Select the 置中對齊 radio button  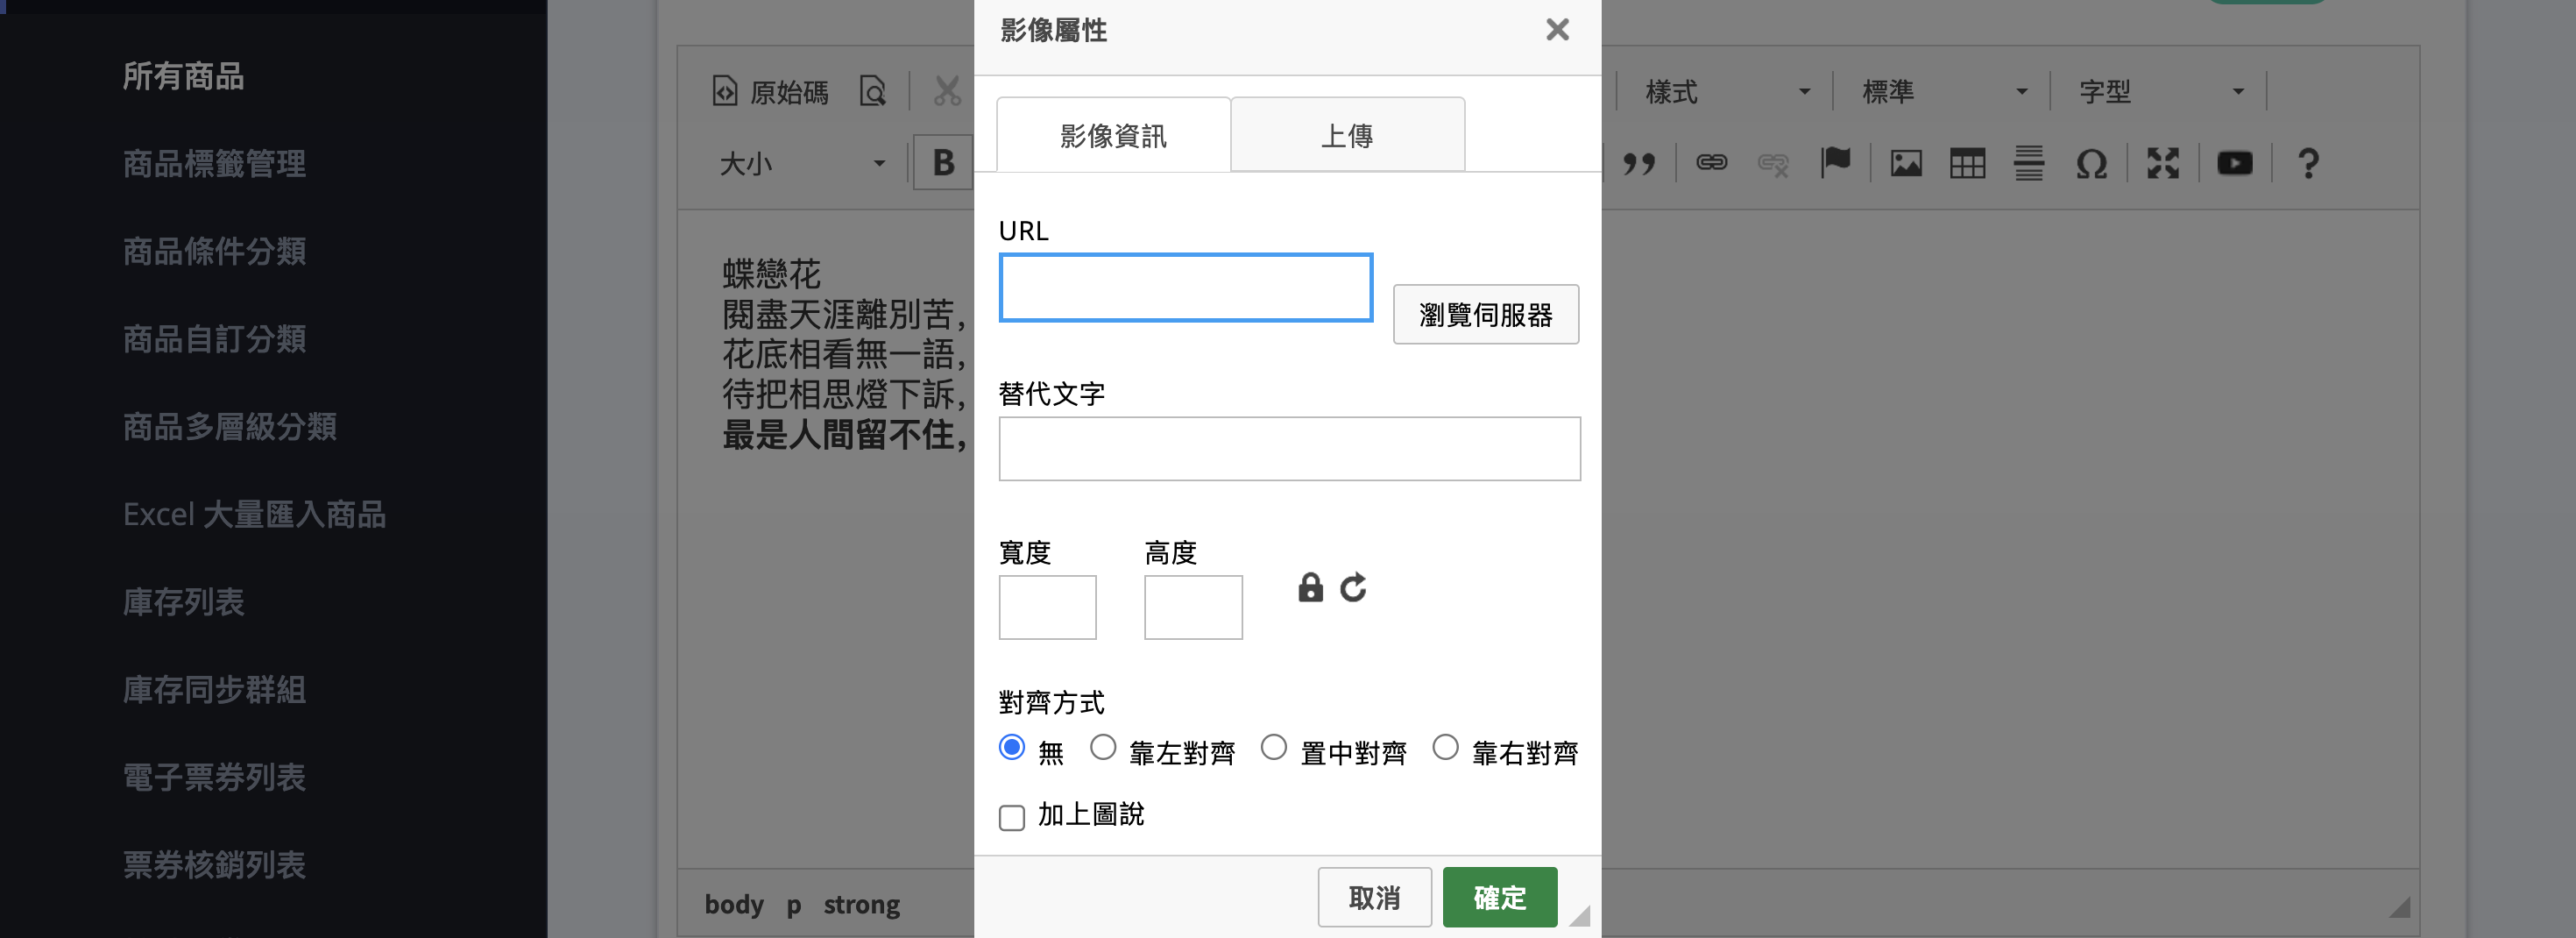coord(1274,748)
